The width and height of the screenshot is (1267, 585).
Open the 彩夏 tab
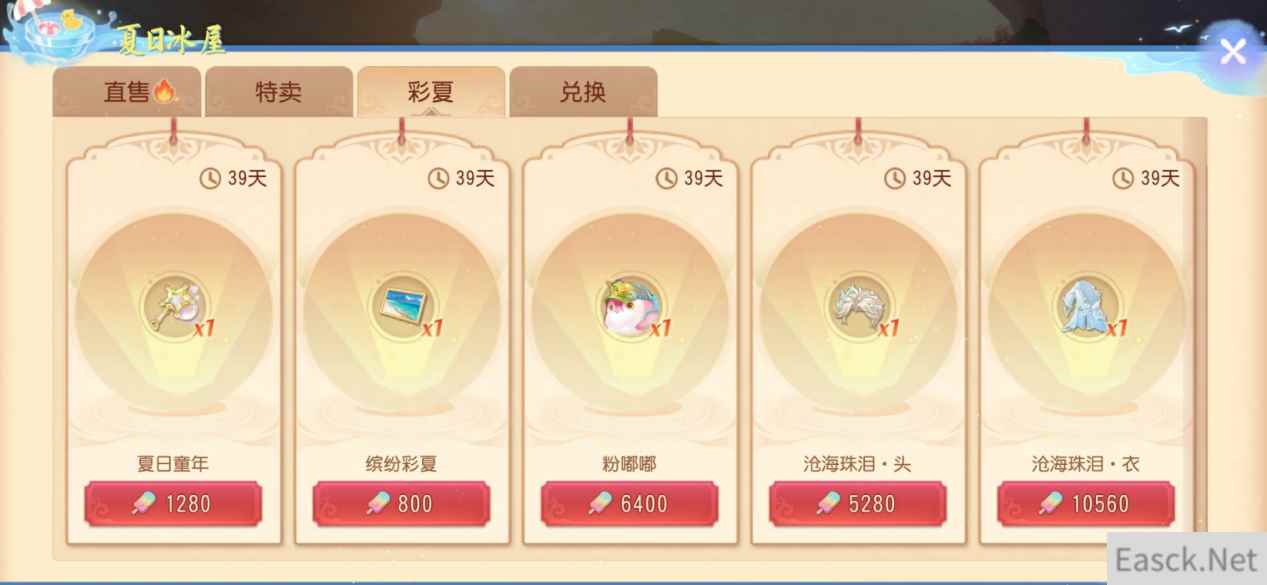pyautogui.click(x=431, y=93)
